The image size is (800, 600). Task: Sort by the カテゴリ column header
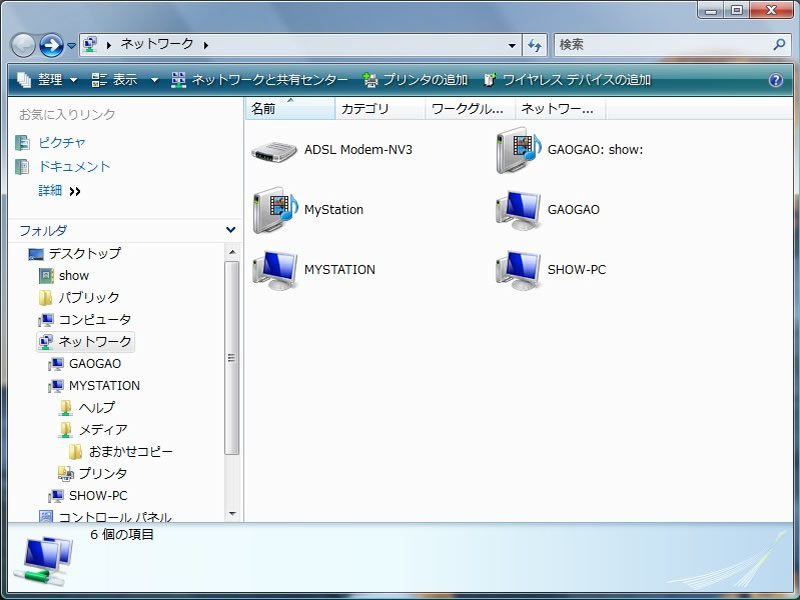[379, 109]
